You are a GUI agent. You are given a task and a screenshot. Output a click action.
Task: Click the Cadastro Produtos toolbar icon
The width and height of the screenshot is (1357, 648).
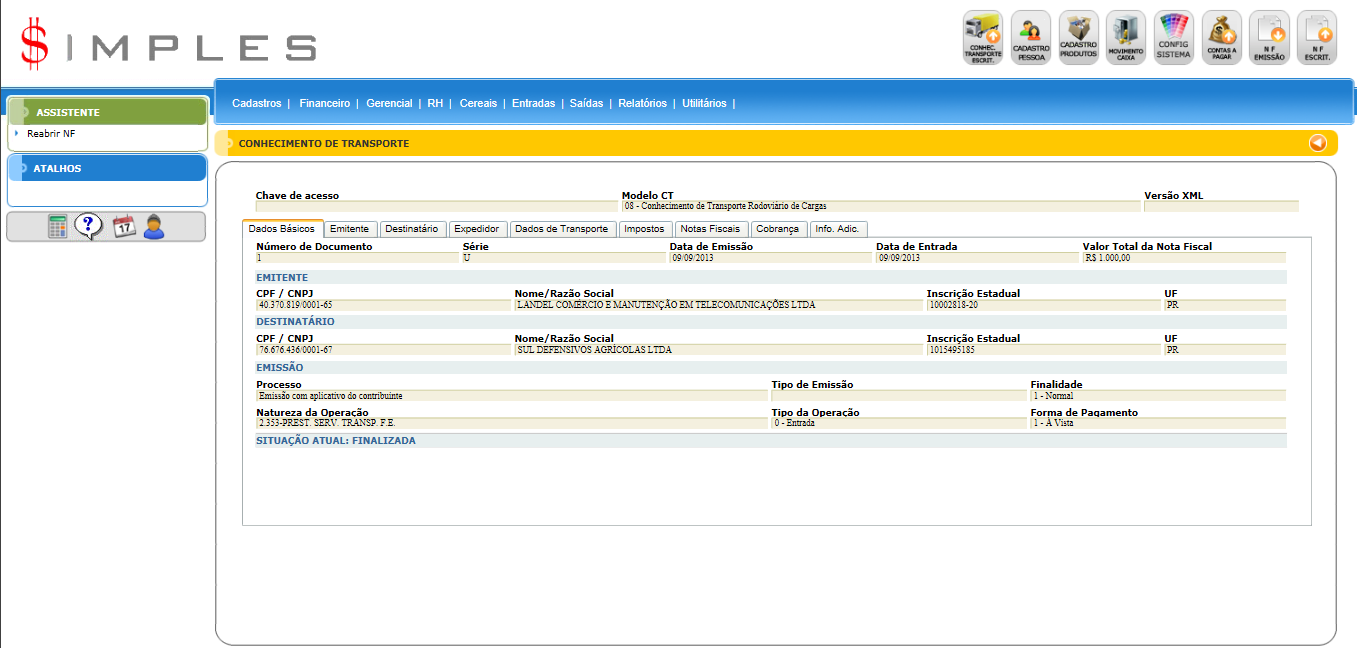1078,38
